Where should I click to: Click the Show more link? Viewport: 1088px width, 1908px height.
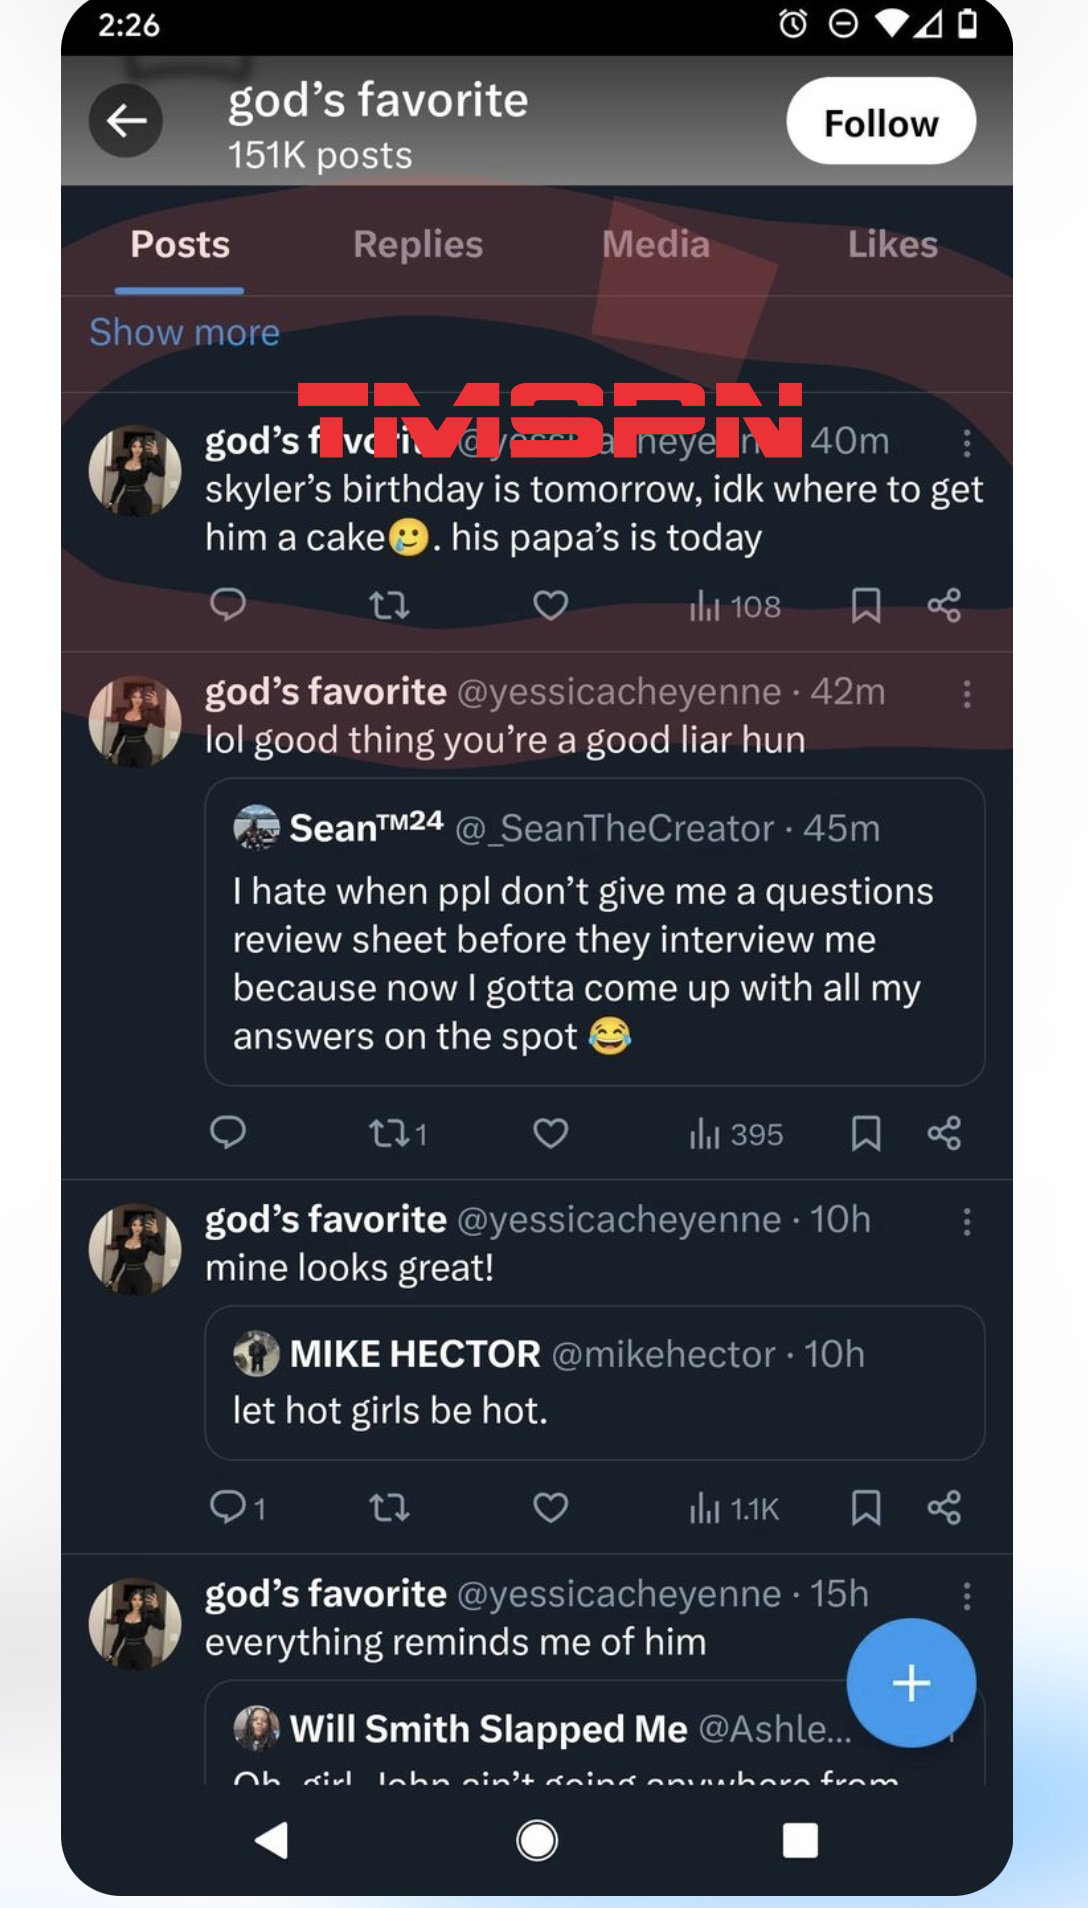pyautogui.click(x=185, y=332)
